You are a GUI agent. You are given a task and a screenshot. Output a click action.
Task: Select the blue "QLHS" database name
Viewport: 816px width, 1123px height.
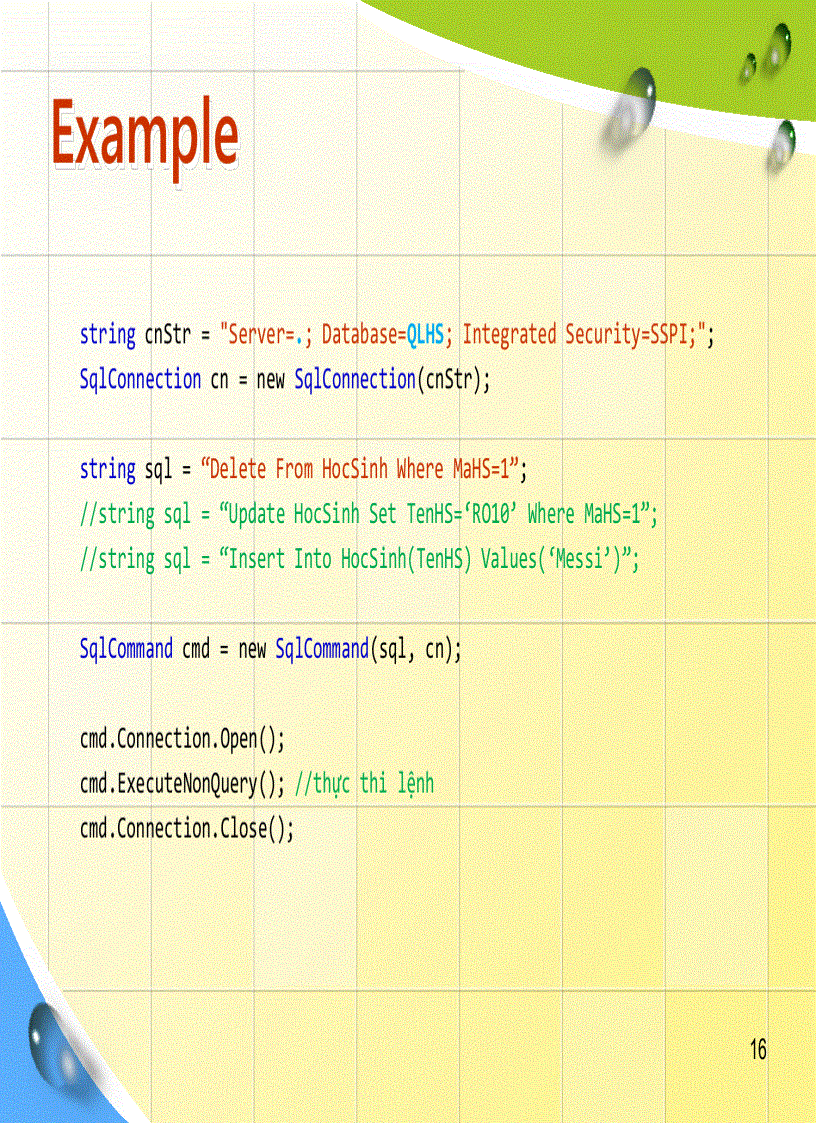[x=425, y=334]
